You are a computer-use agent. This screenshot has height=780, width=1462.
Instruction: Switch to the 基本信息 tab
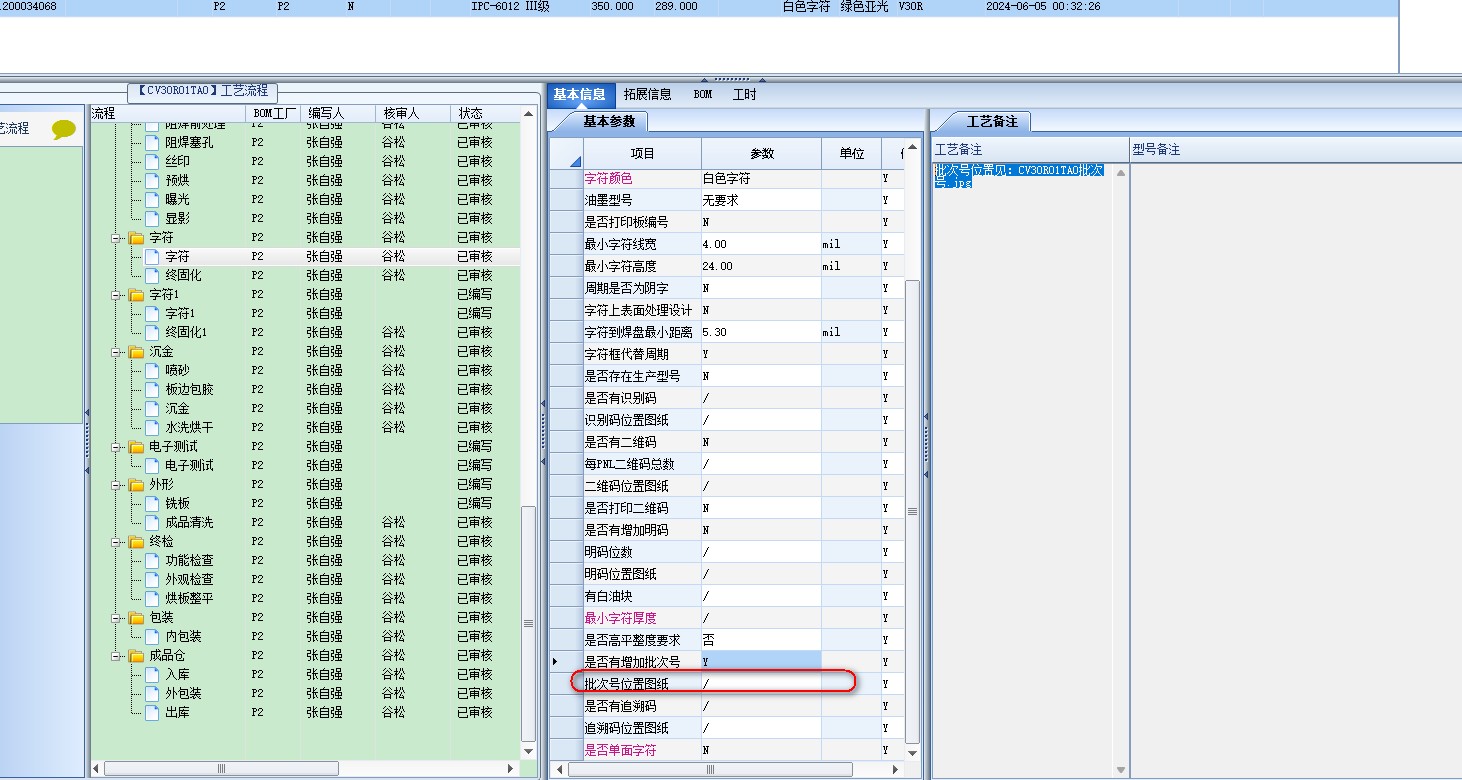pyautogui.click(x=580, y=95)
